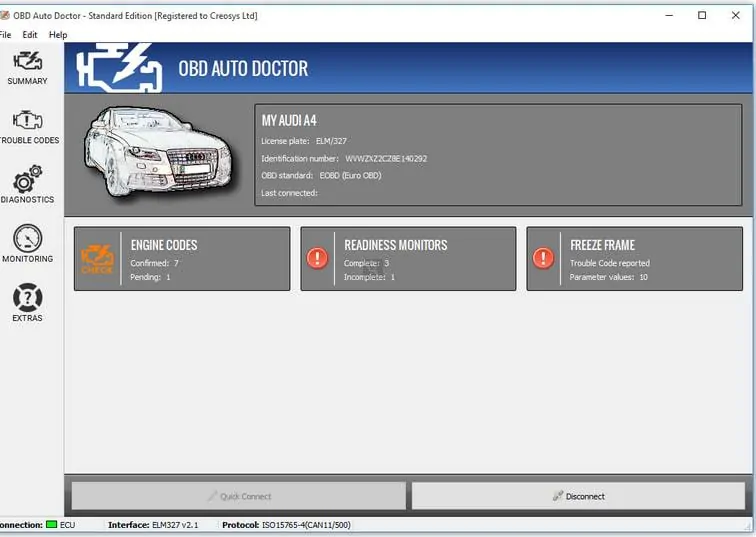Screen dimensions: 756x537
Task: Click the Readiness Monitors red alert icon
Action: click(x=317, y=258)
